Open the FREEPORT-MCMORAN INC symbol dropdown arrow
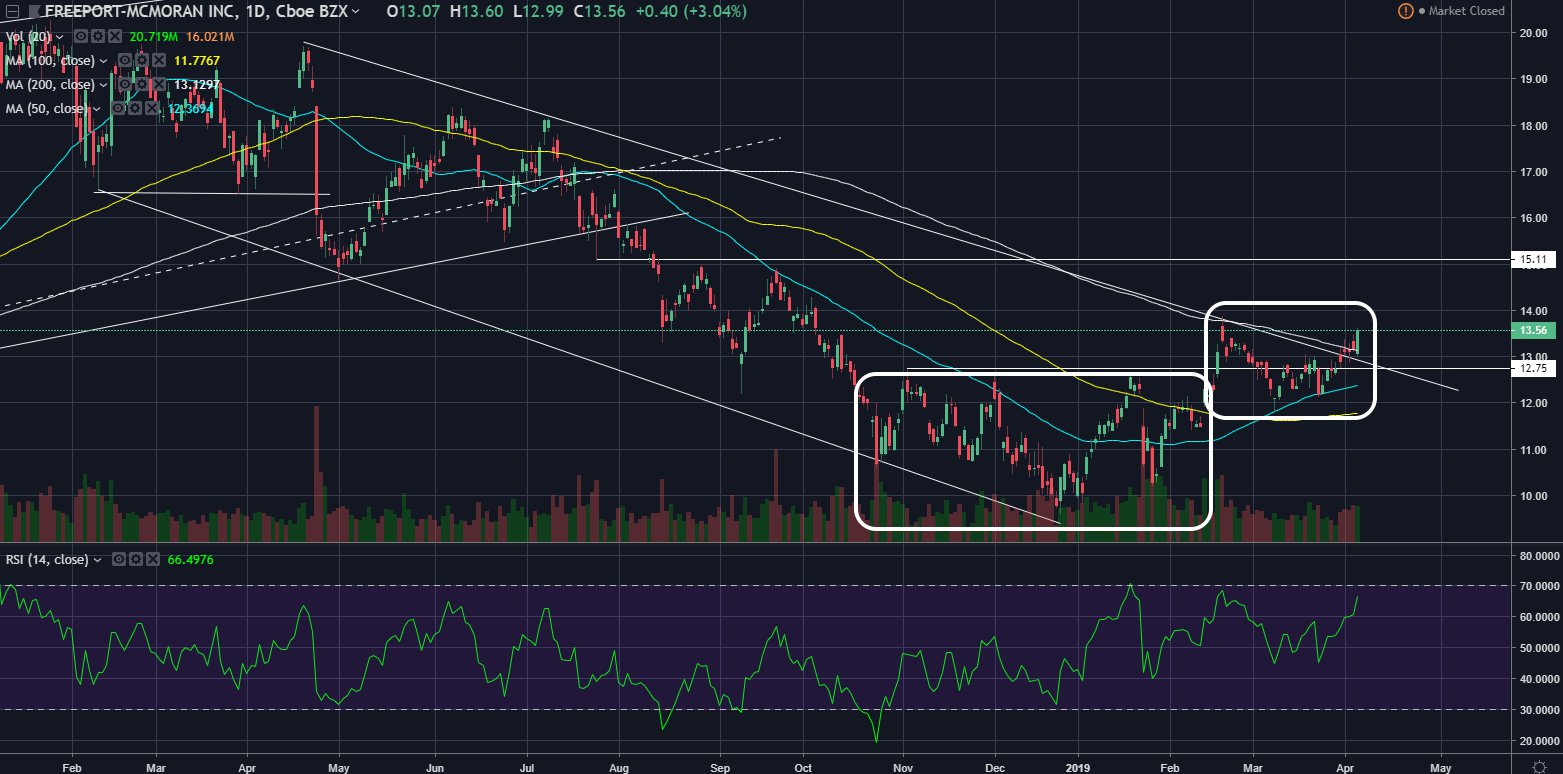Viewport: 1563px width, 774px height. point(355,11)
